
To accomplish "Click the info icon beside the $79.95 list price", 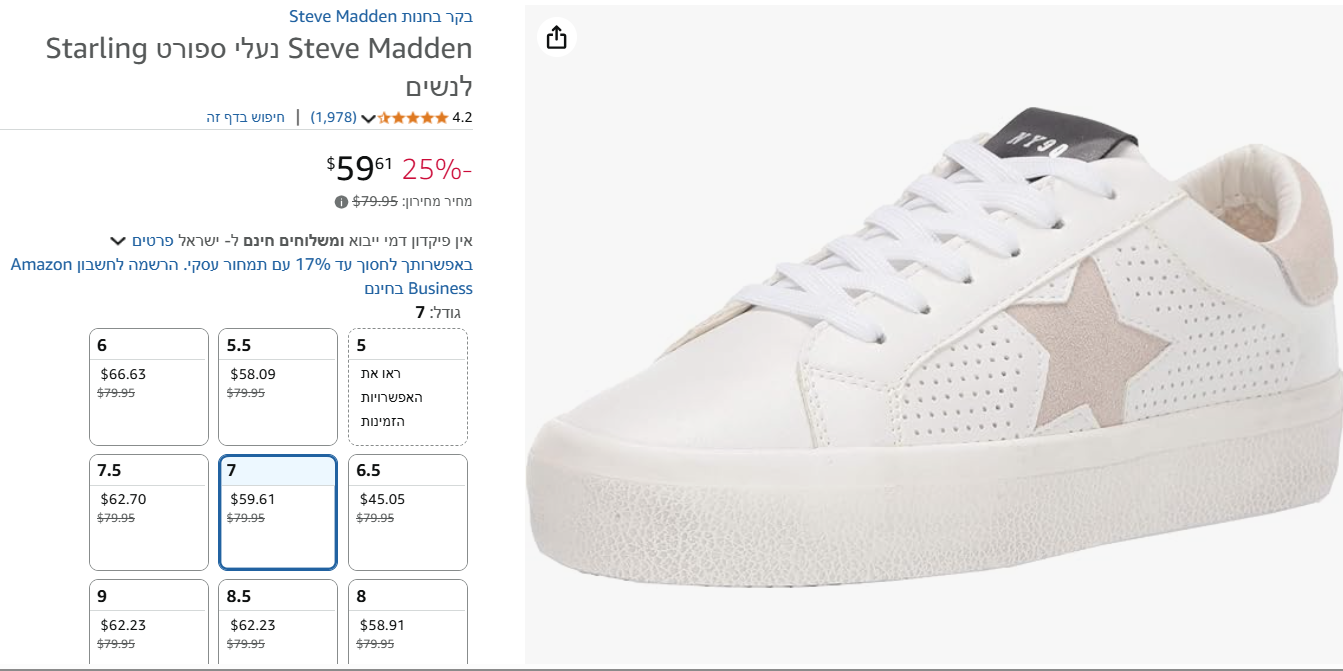I will coord(341,202).
